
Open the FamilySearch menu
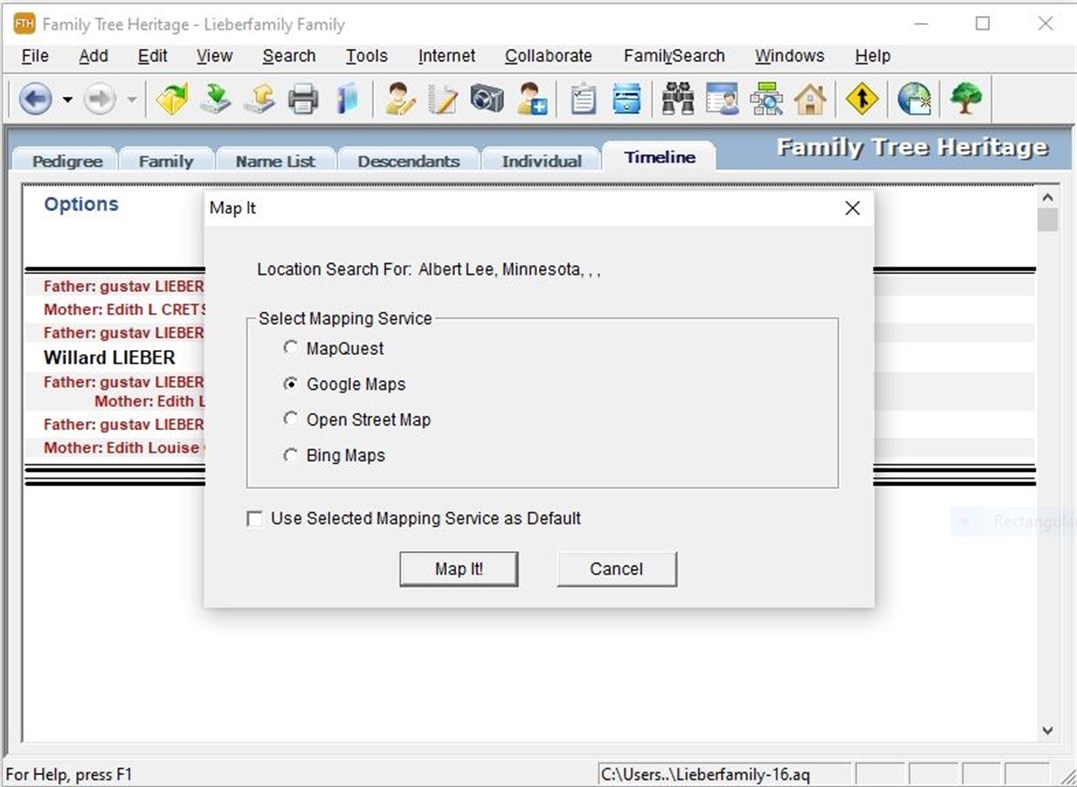coord(674,56)
